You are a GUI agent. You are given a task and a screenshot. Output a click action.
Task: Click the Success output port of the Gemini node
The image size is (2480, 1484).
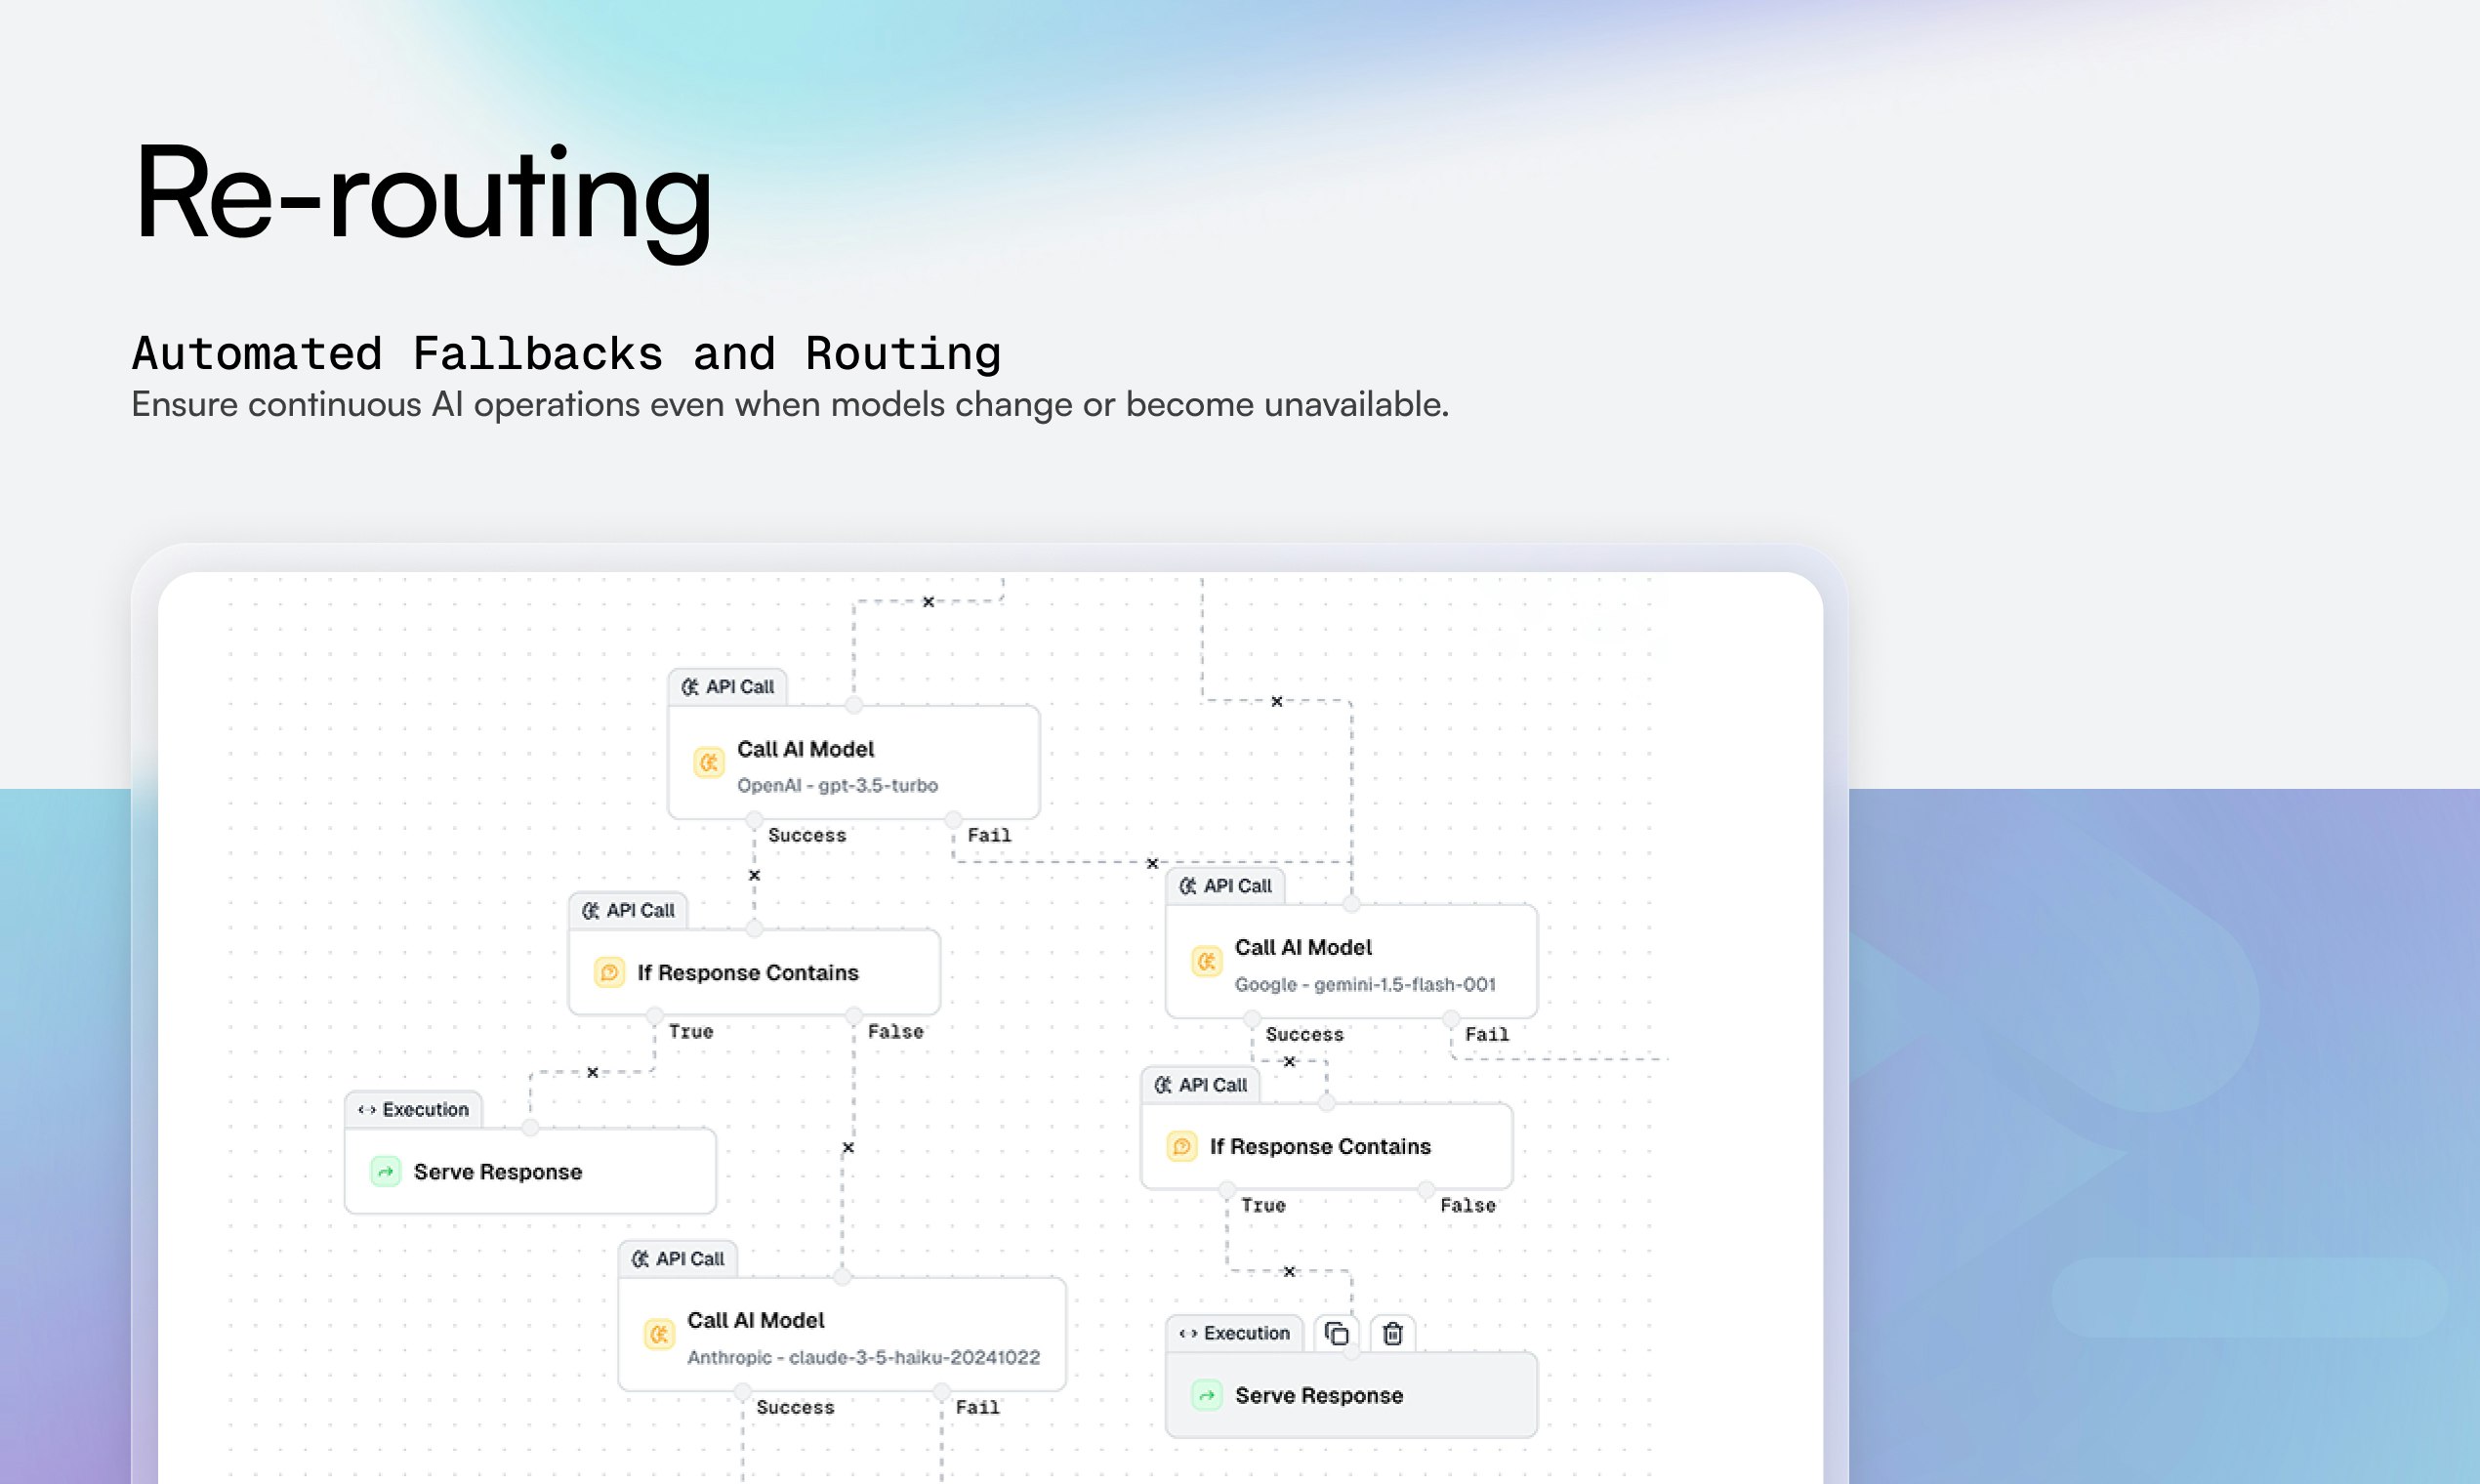pyautogui.click(x=1251, y=1019)
